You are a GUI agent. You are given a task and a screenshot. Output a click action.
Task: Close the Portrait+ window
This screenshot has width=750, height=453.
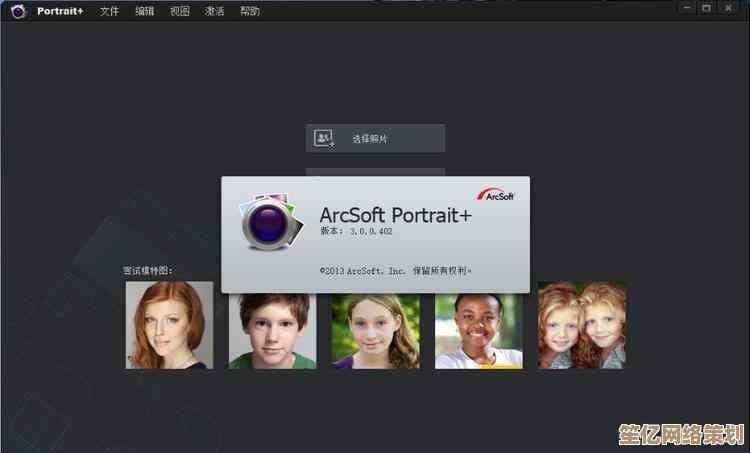click(729, 8)
